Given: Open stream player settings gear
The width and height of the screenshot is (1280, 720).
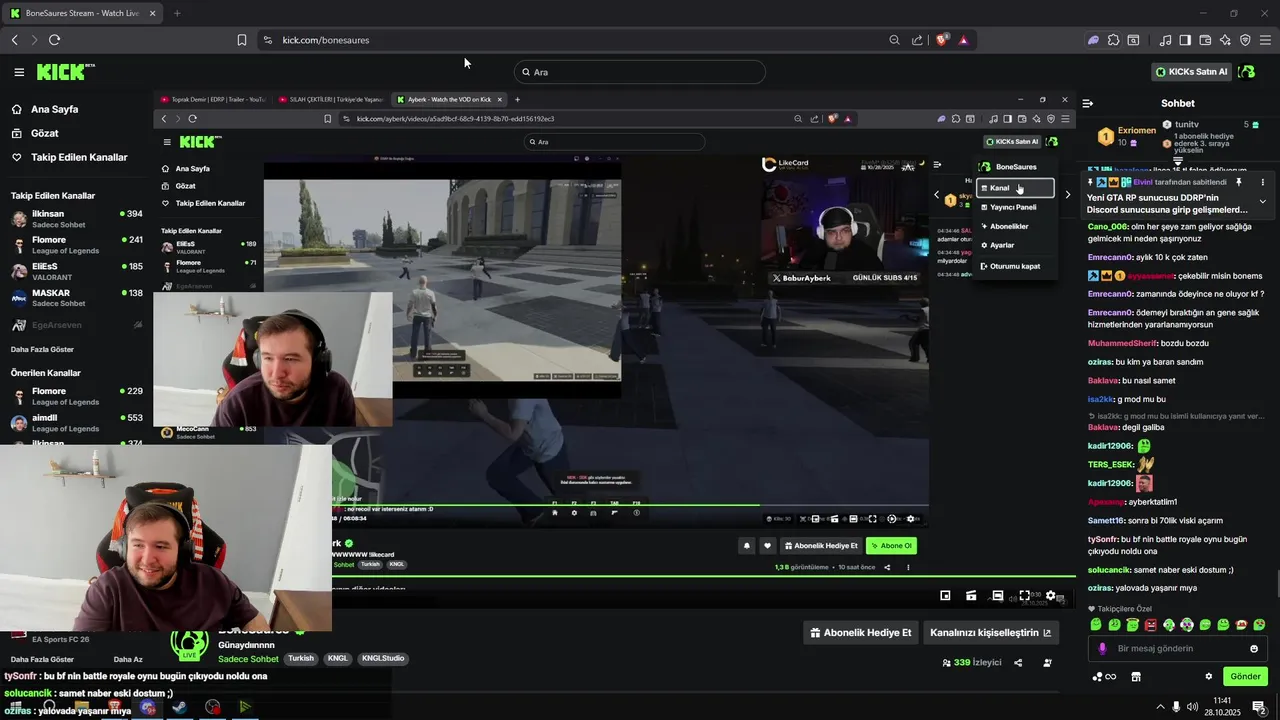Looking at the screenshot, I should click(1050, 596).
